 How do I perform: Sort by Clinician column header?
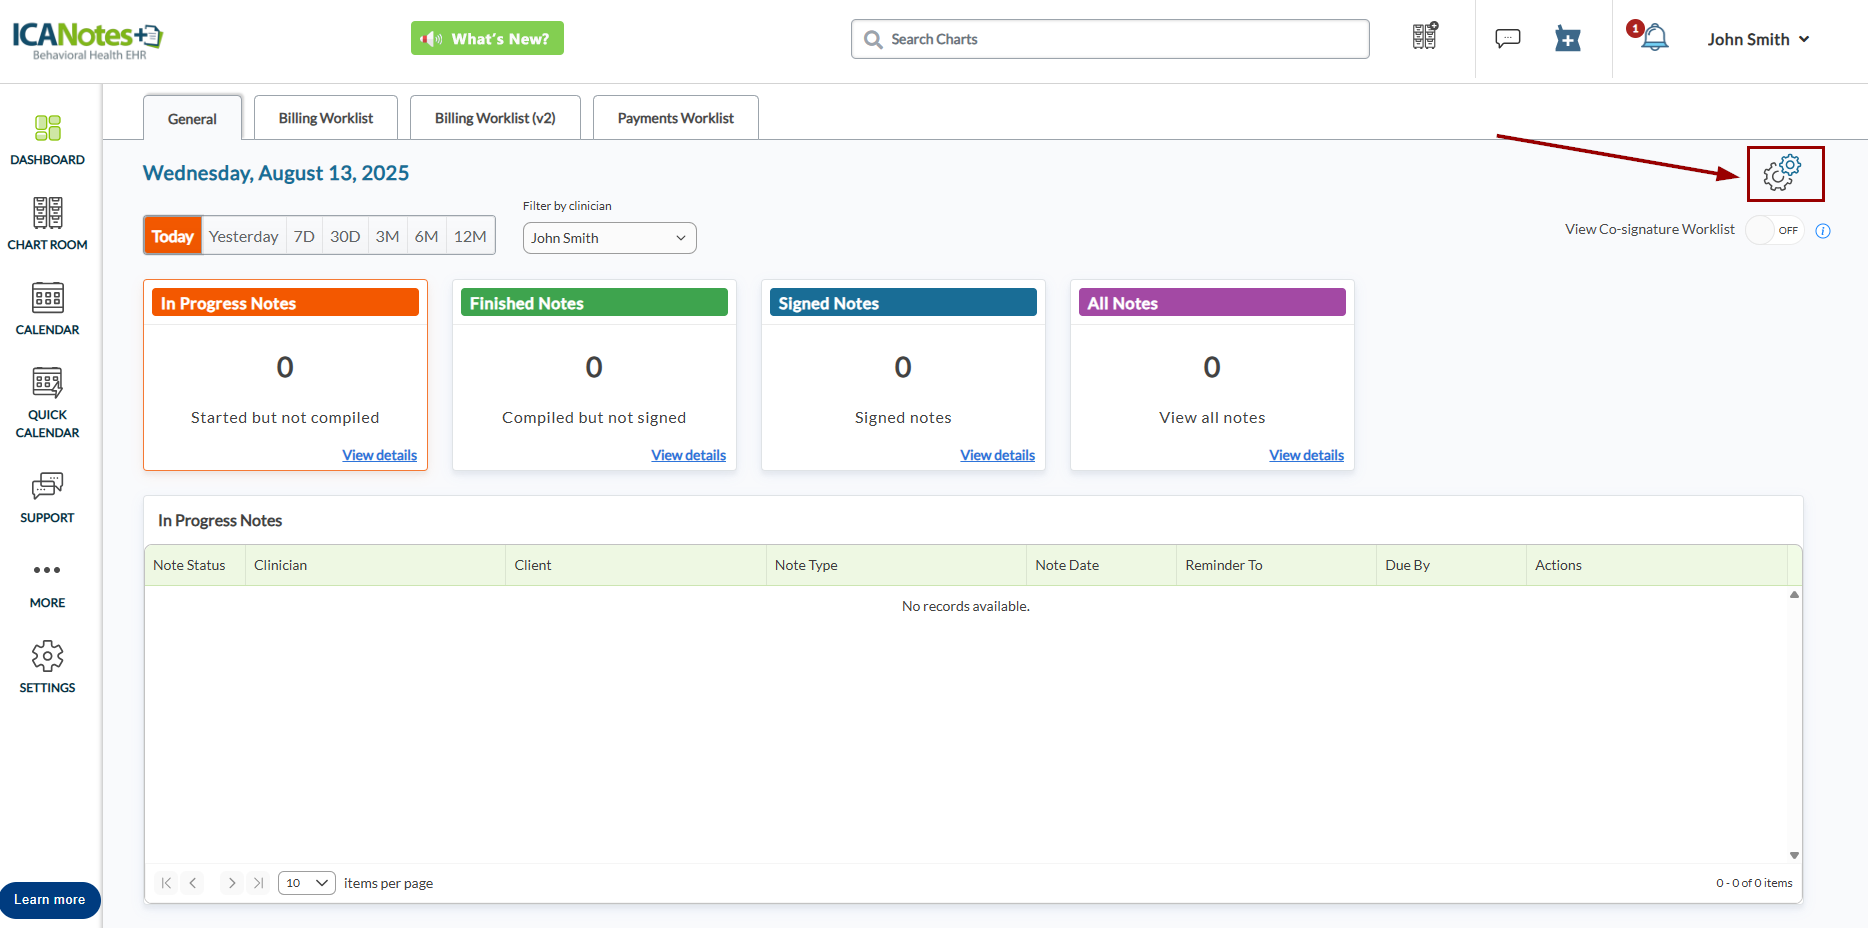(x=376, y=565)
